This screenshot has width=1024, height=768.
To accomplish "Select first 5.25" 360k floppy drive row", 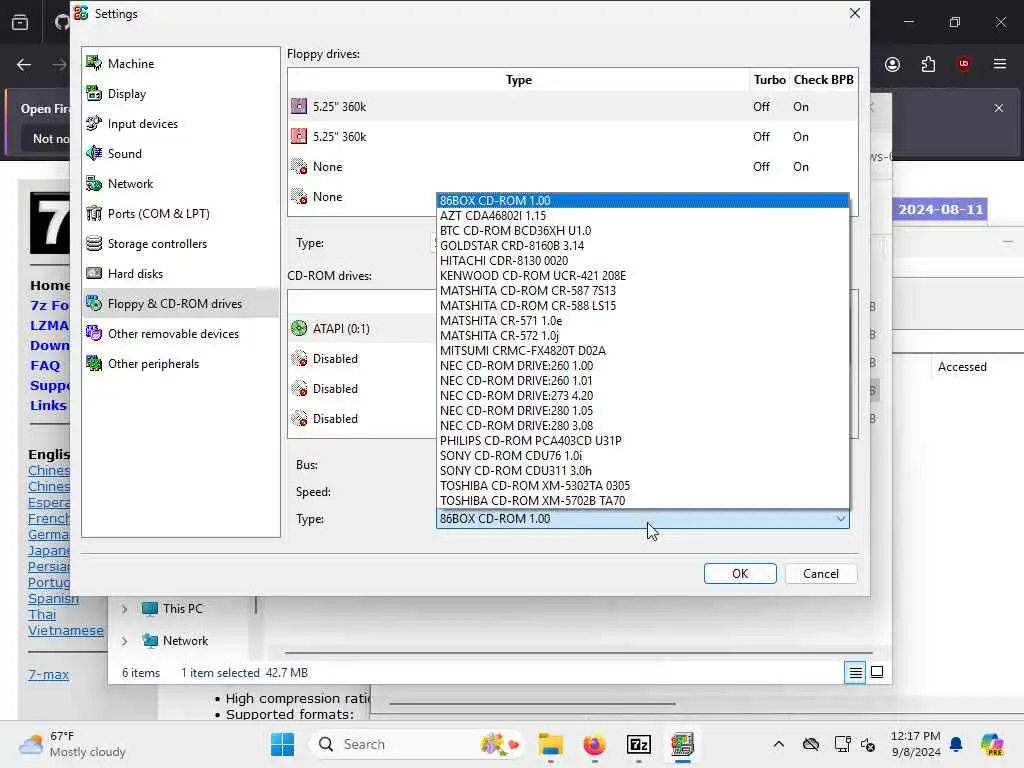I will click(x=573, y=106).
